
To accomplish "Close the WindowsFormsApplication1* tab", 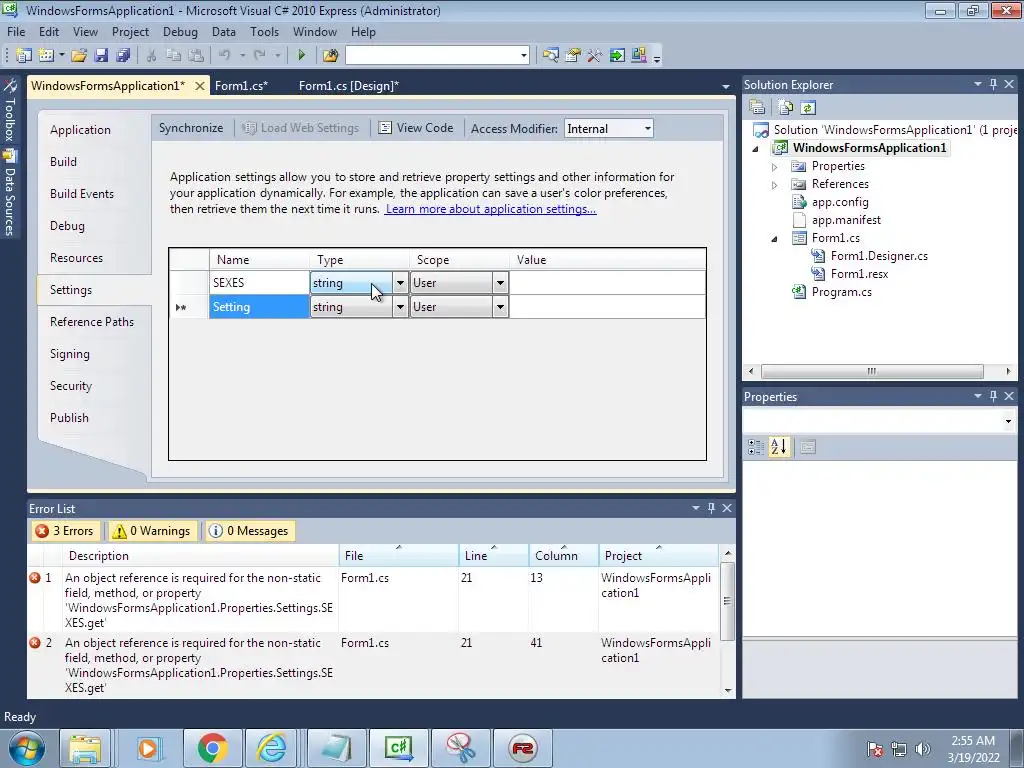I will [x=200, y=86].
